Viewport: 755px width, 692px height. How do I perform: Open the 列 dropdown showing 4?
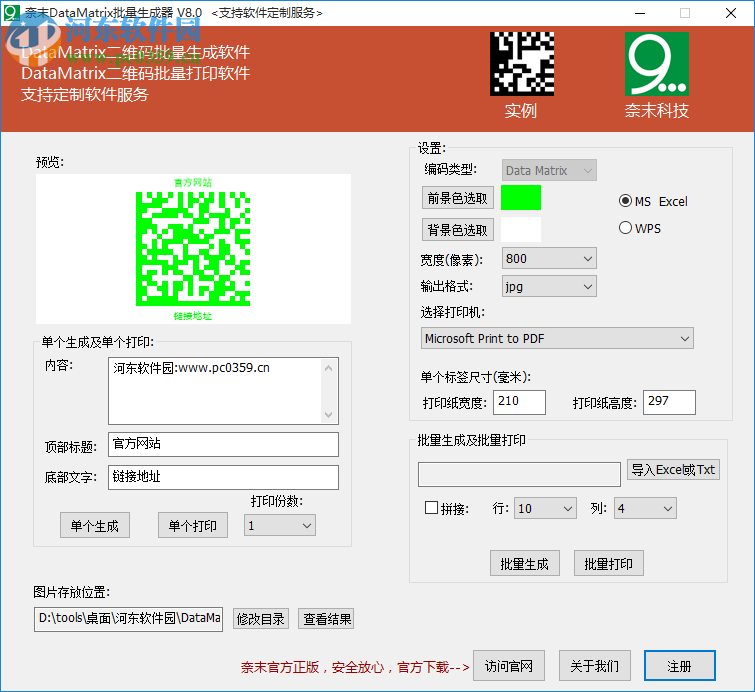(645, 509)
